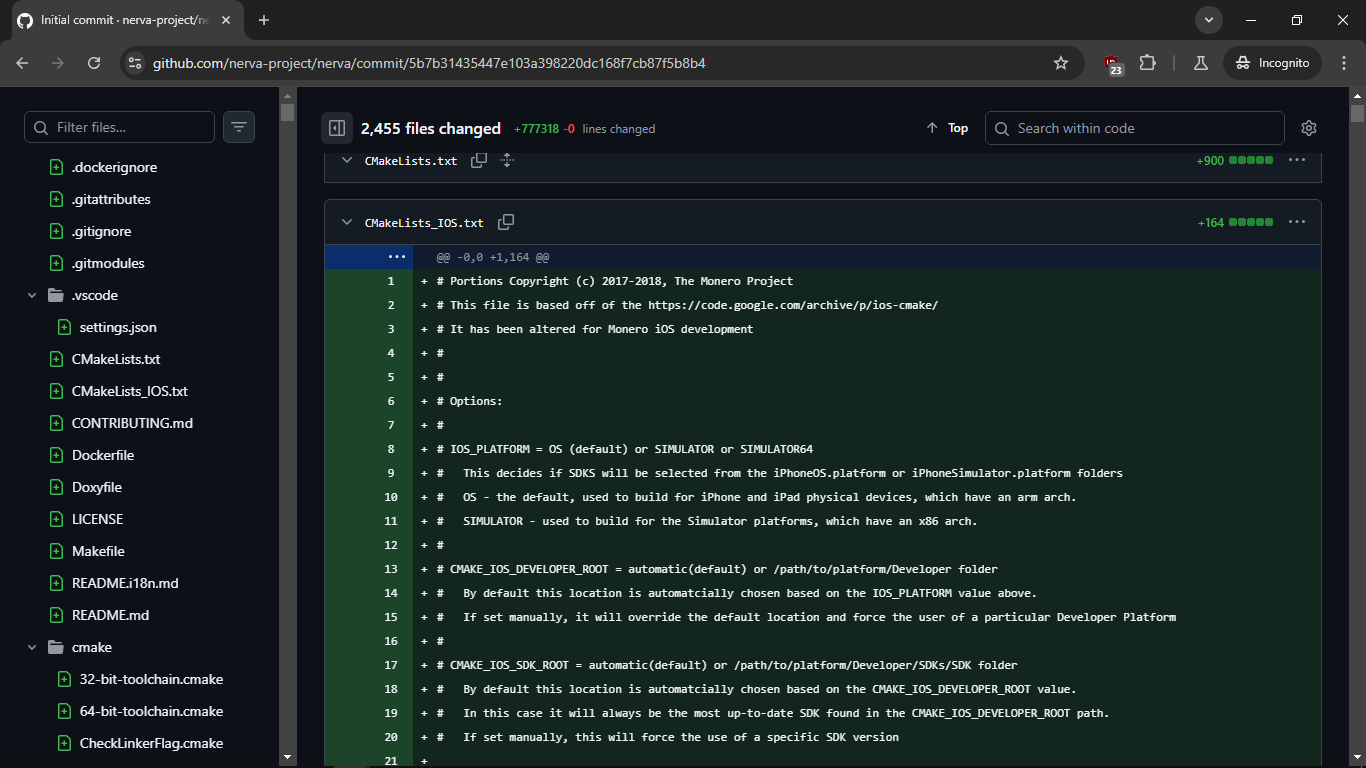Click the Incognito profile button
The height and width of the screenshot is (768, 1366).
[1273, 63]
